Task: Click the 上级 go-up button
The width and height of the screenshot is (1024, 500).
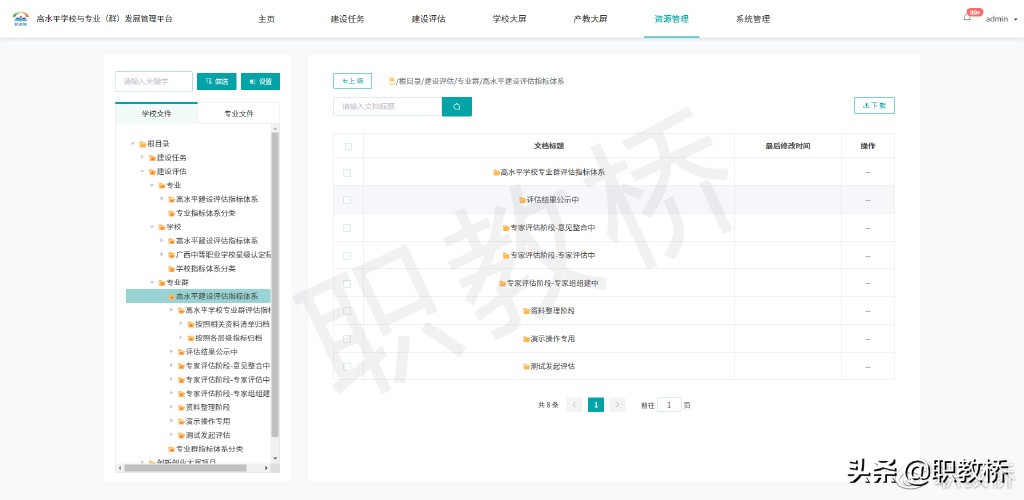Action: [353, 81]
